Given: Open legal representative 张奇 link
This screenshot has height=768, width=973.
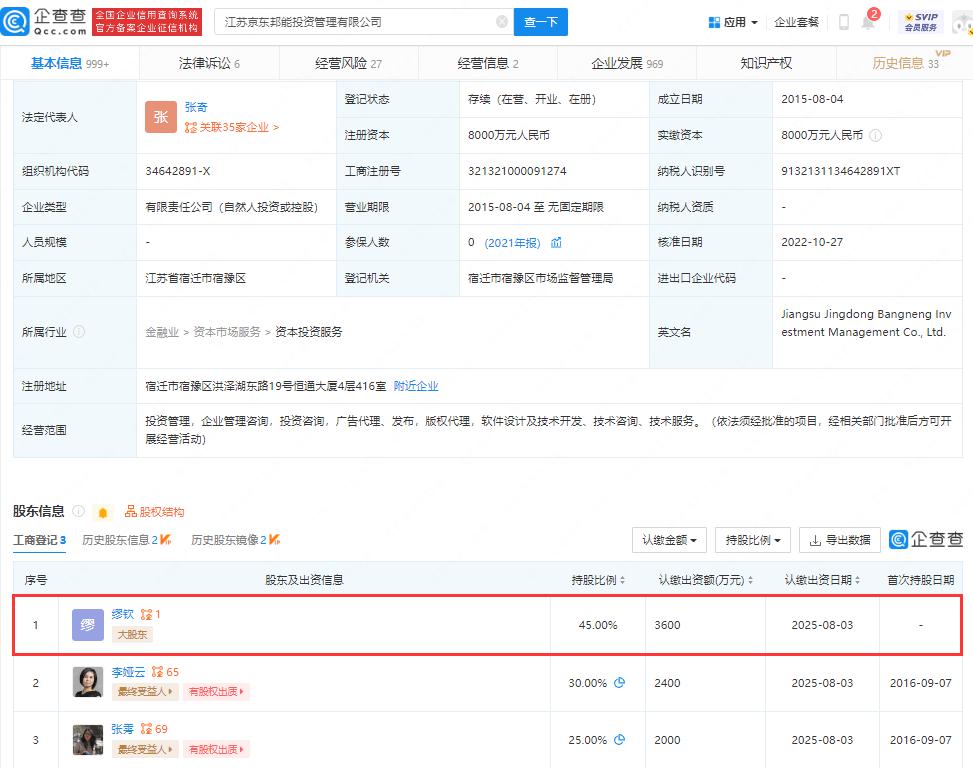Looking at the screenshot, I should [196, 107].
